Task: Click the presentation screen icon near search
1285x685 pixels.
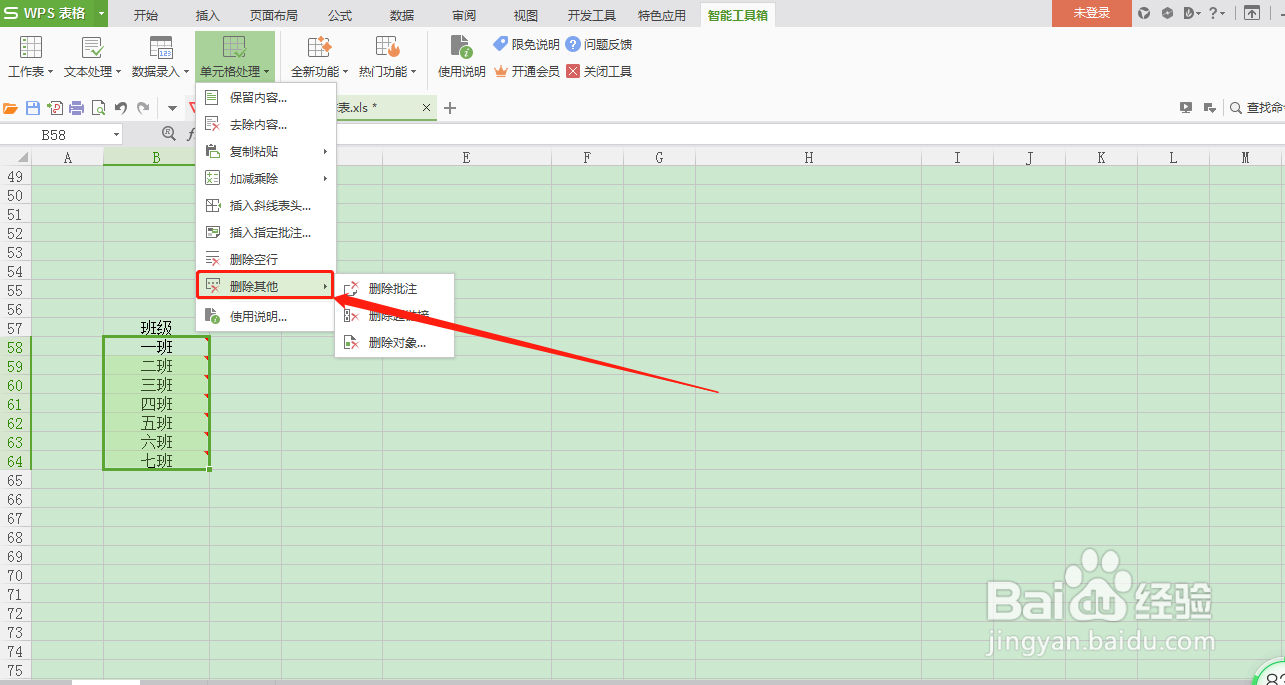Action: point(1186,108)
